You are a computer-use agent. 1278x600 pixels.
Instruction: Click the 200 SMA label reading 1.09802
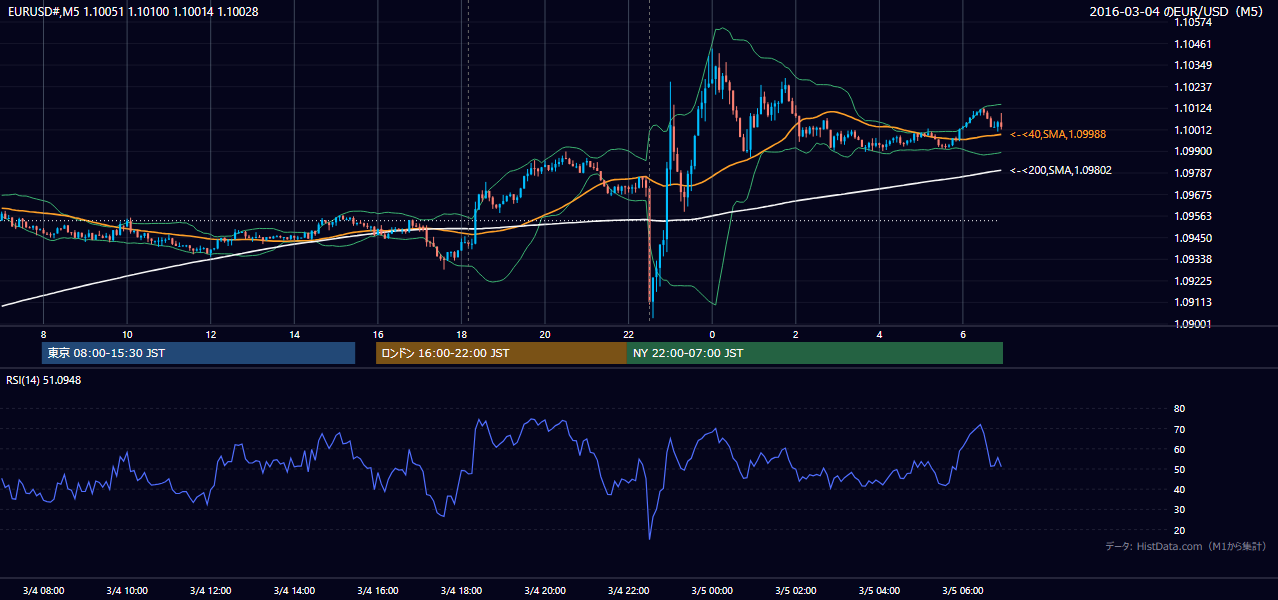pyautogui.click(x=1061, y=170)
